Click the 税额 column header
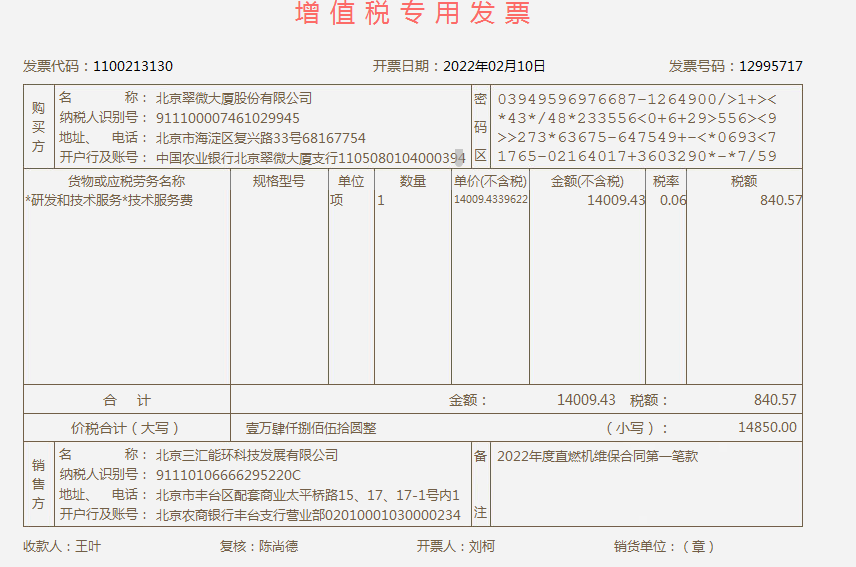The height and width of the screenshot is (567, 856). click(743, 181)
